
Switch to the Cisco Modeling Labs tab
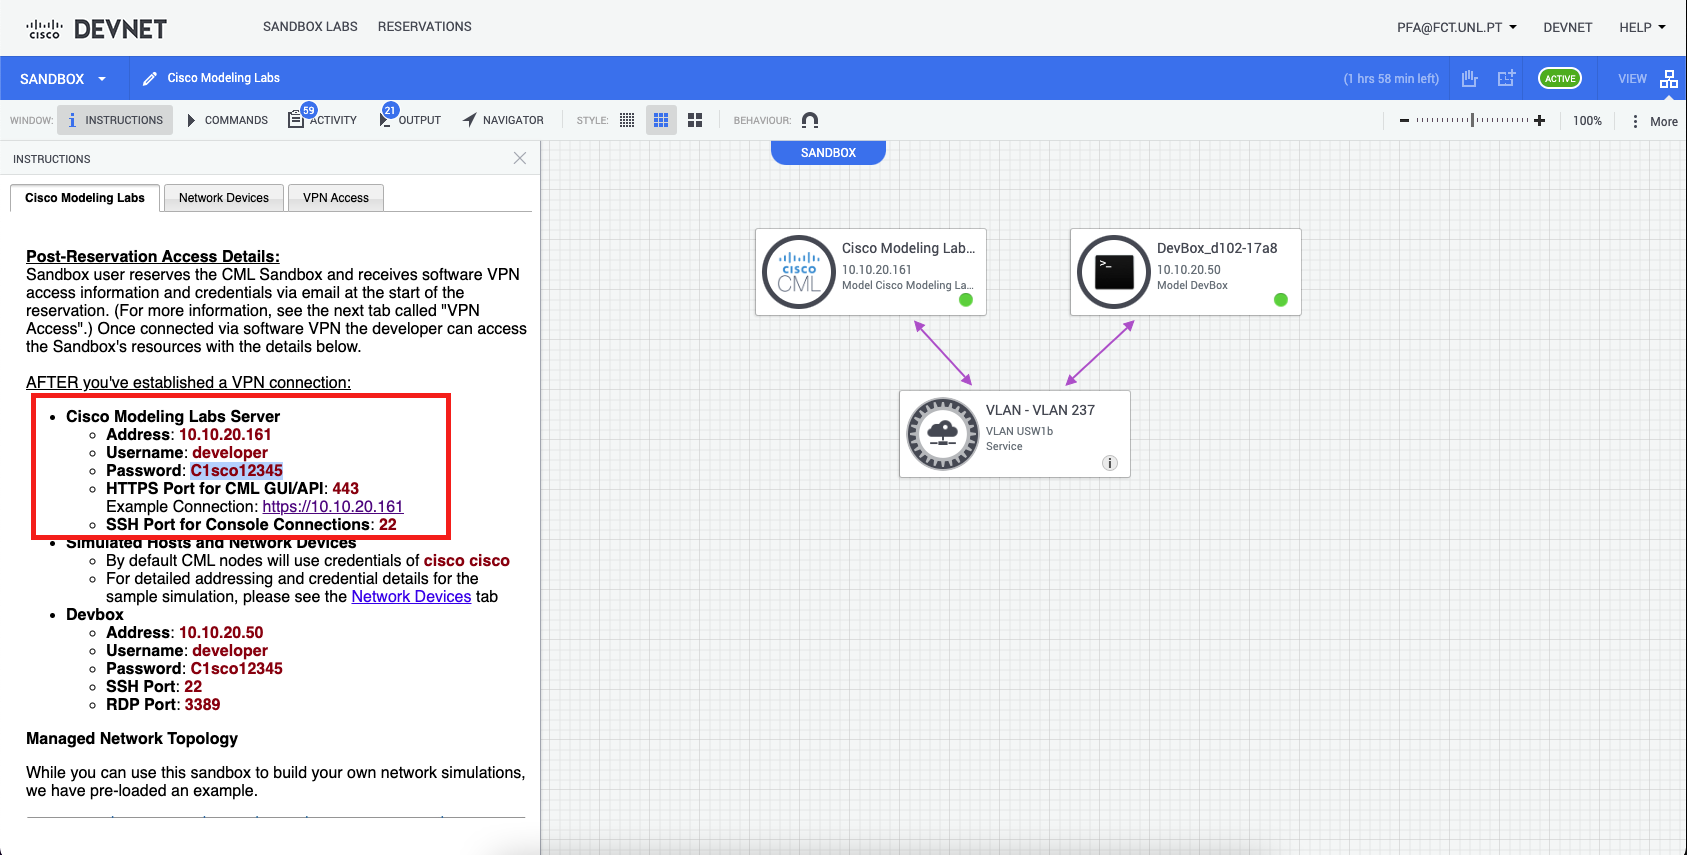pos(85,198)
